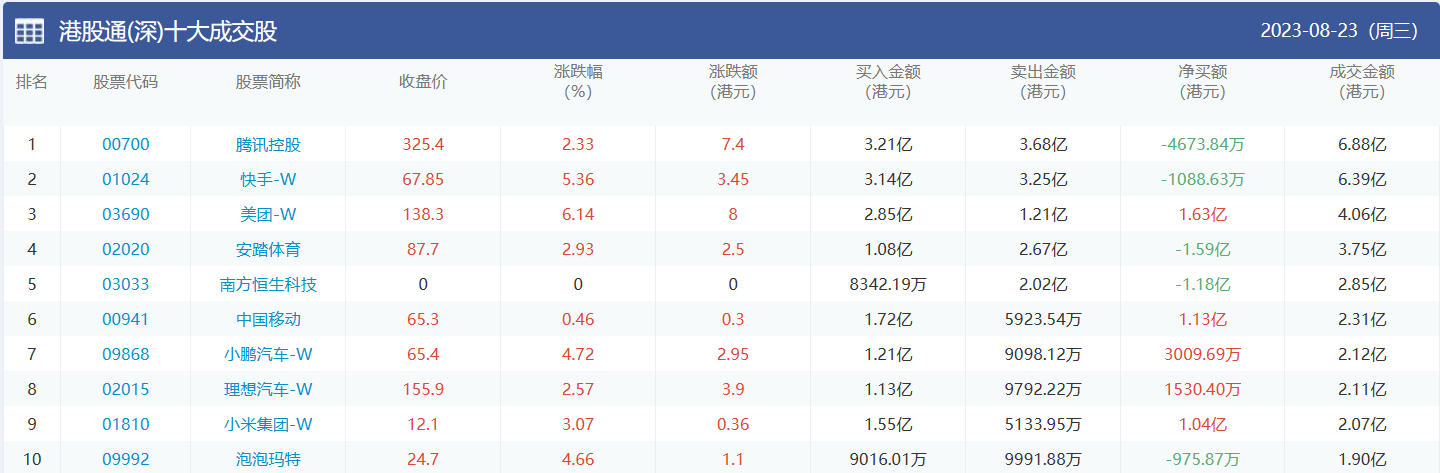Click the 港股通(深)十大成交股 title

point(167,31)
